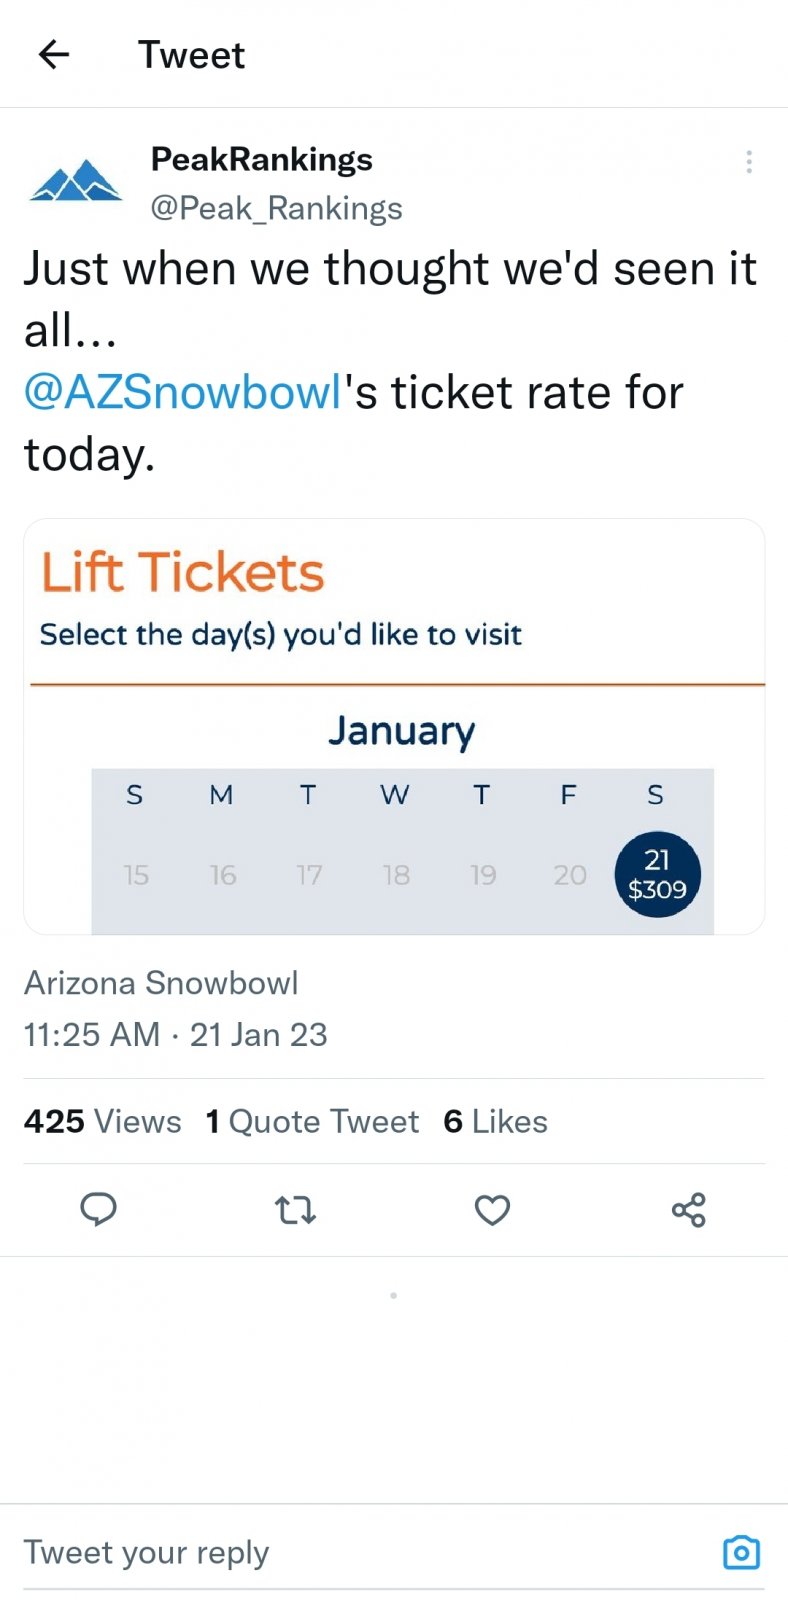Pick January 19 from visit days
Screen dimensions: 788x1600
[483, 874]
